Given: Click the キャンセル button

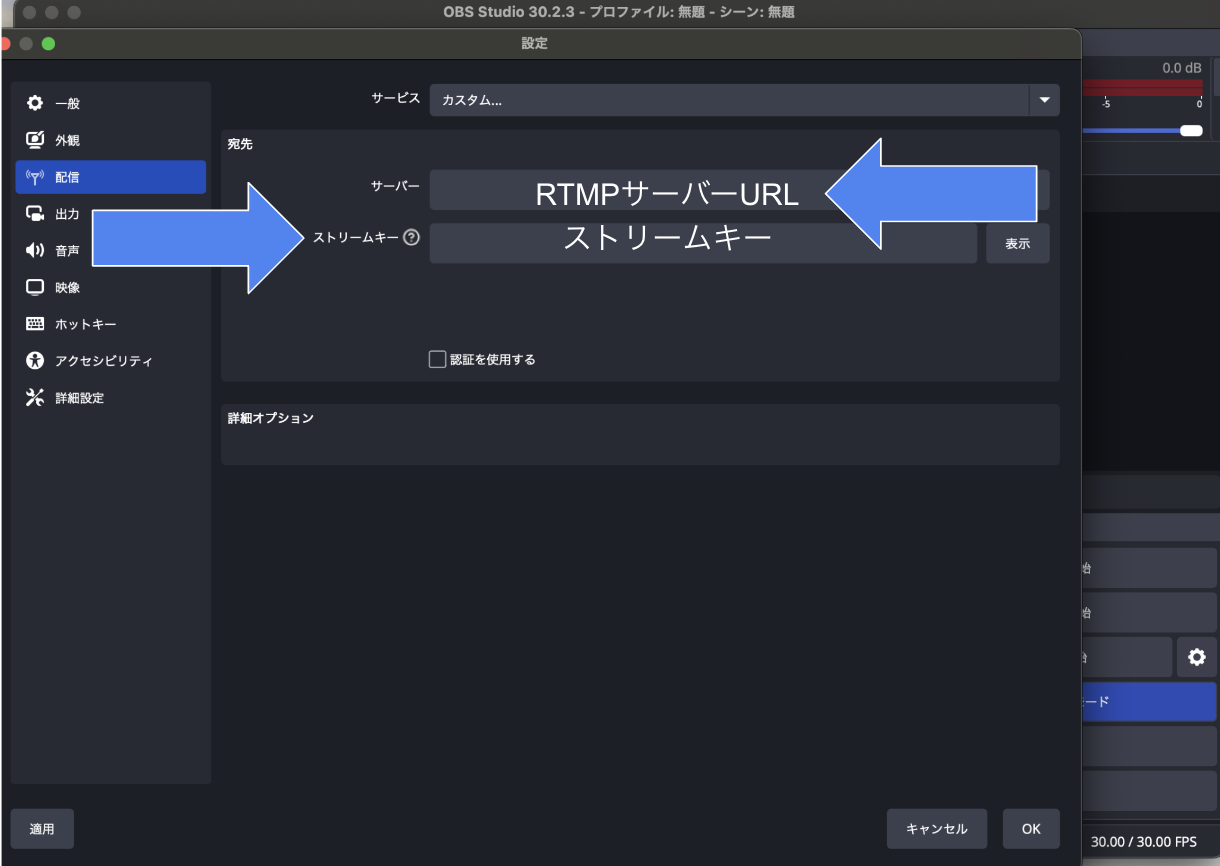Looking at the screenshot, I should coord(936,829).
